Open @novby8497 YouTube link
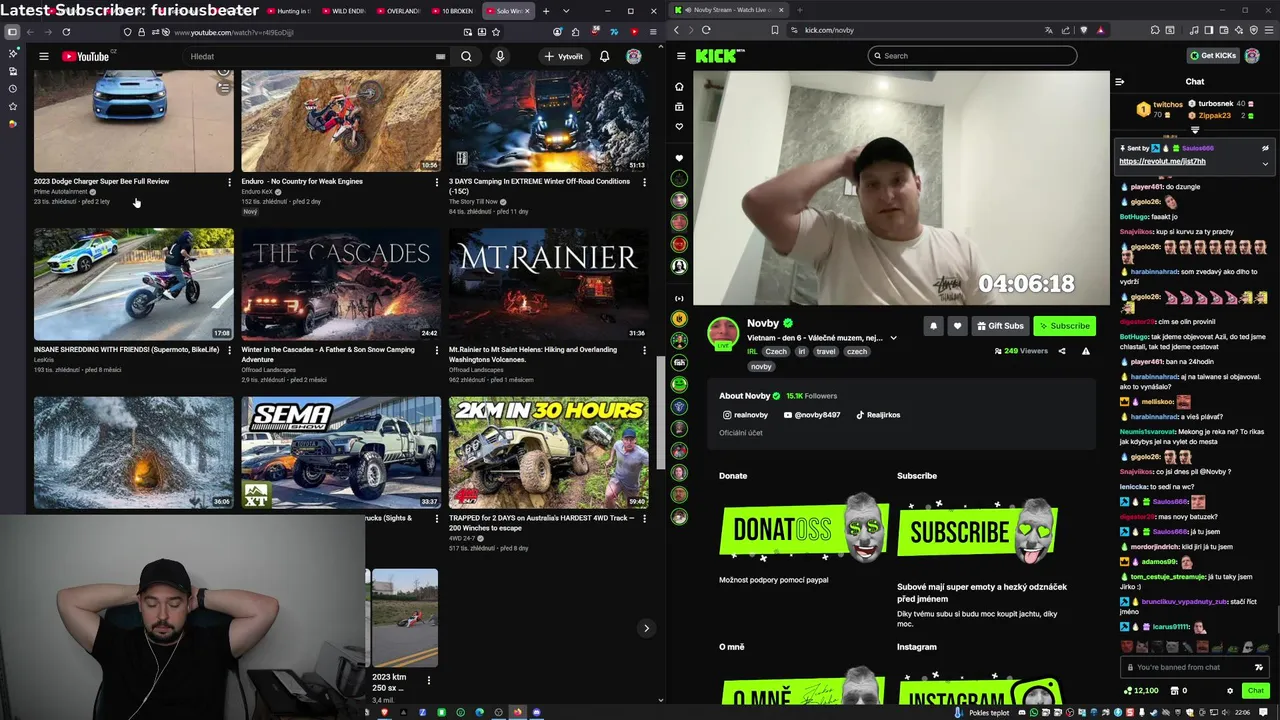 (812, 415)
